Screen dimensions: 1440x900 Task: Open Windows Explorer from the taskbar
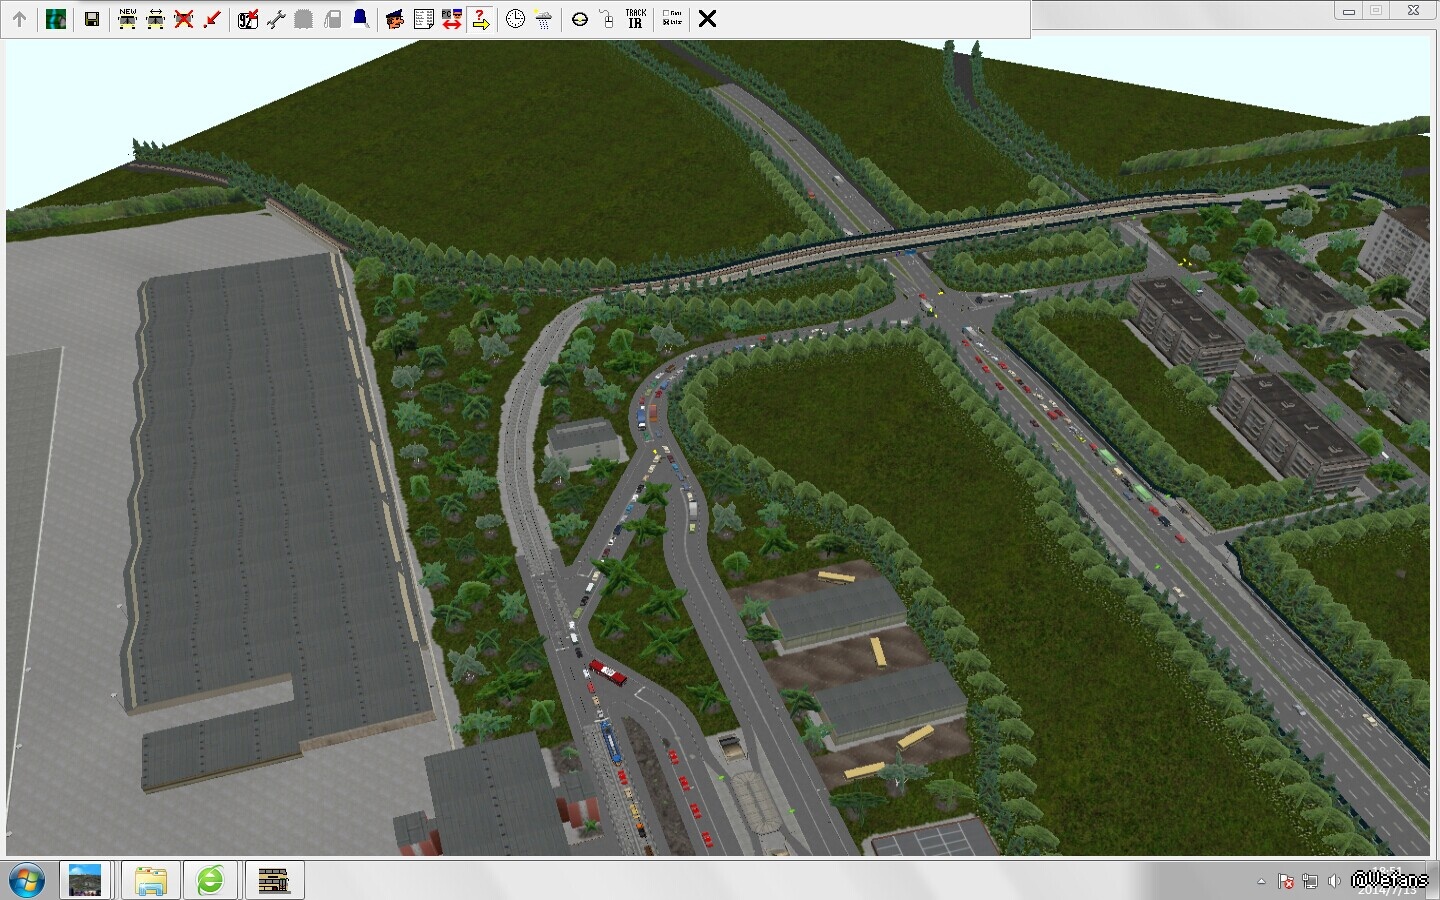click(151, 881)
